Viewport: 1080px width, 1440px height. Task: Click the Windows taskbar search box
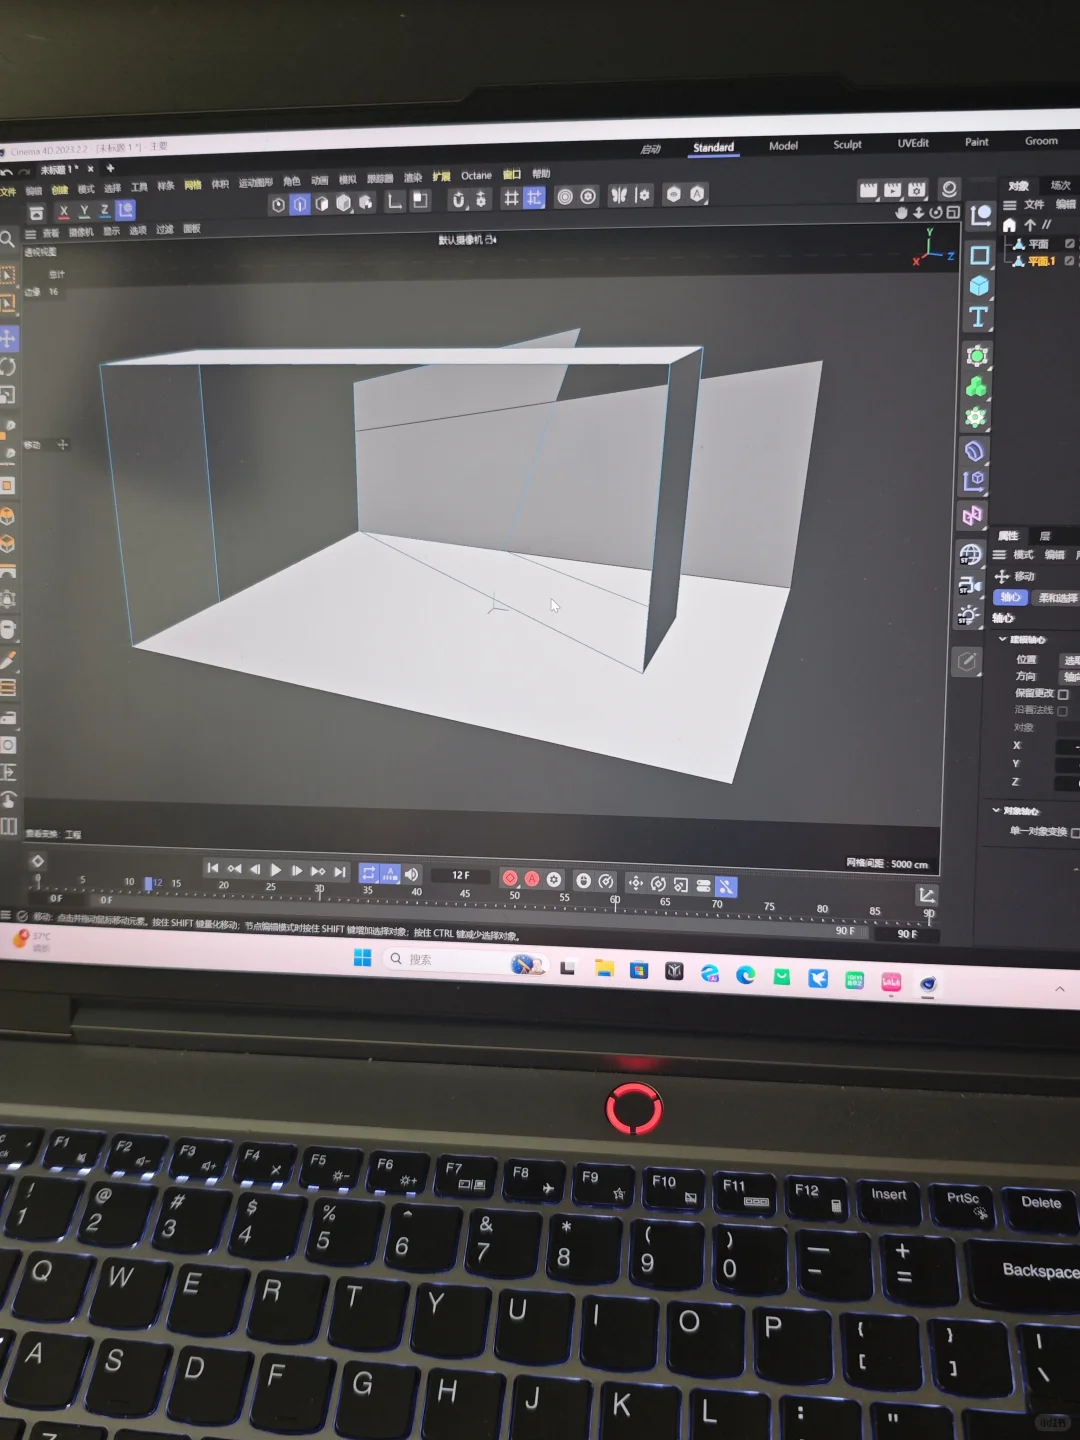coord(467,960)
